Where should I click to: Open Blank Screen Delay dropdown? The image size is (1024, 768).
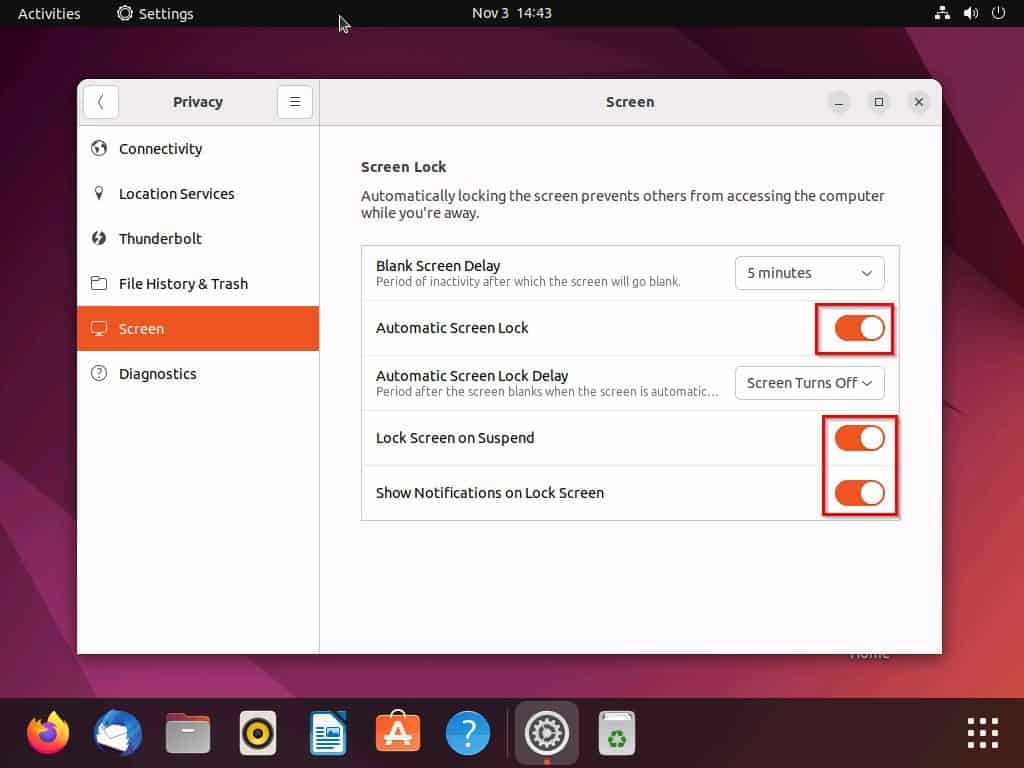pos(810,273)
